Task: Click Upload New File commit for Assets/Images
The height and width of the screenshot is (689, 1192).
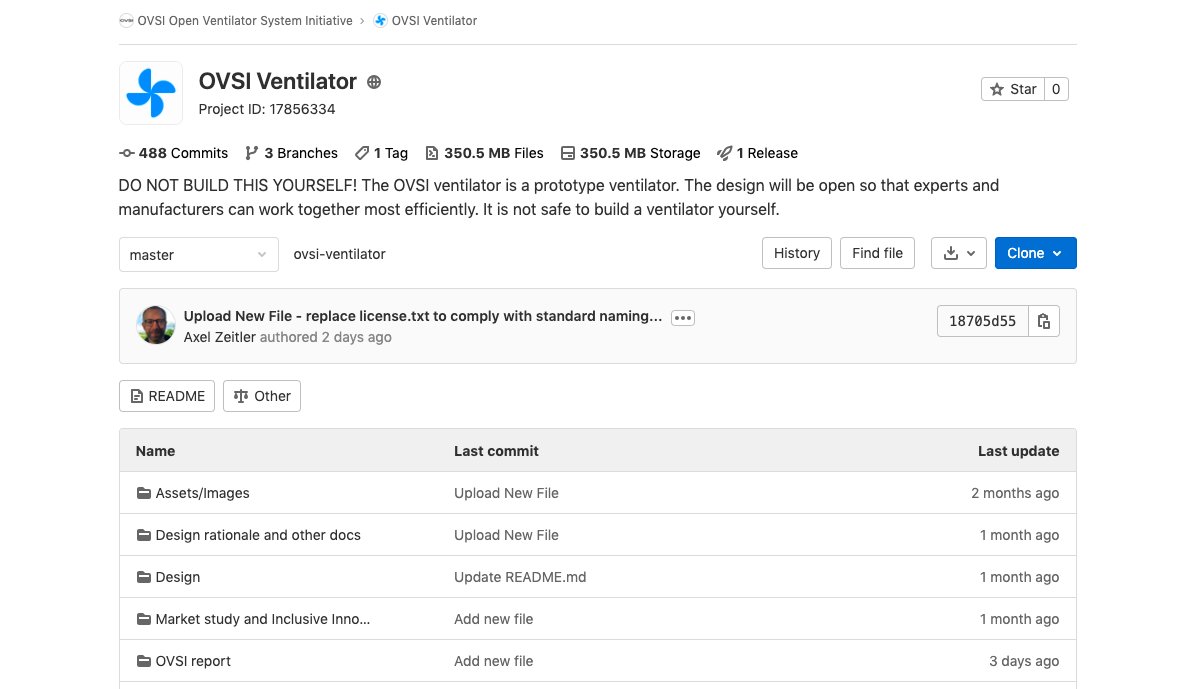Action: pyautogui.click(x=506, y=493)
